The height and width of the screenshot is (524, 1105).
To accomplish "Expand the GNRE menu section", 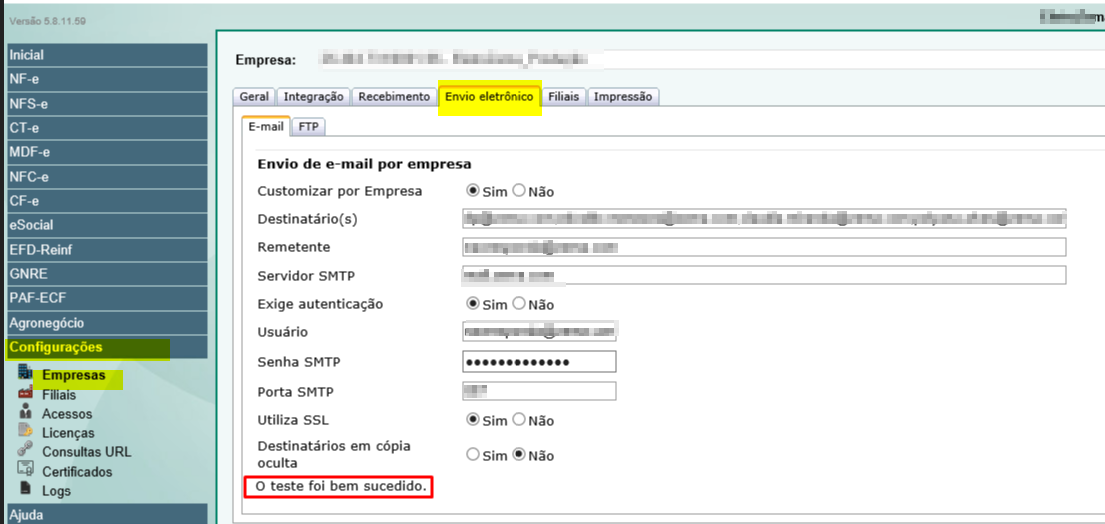I will (x=107, y=274).
